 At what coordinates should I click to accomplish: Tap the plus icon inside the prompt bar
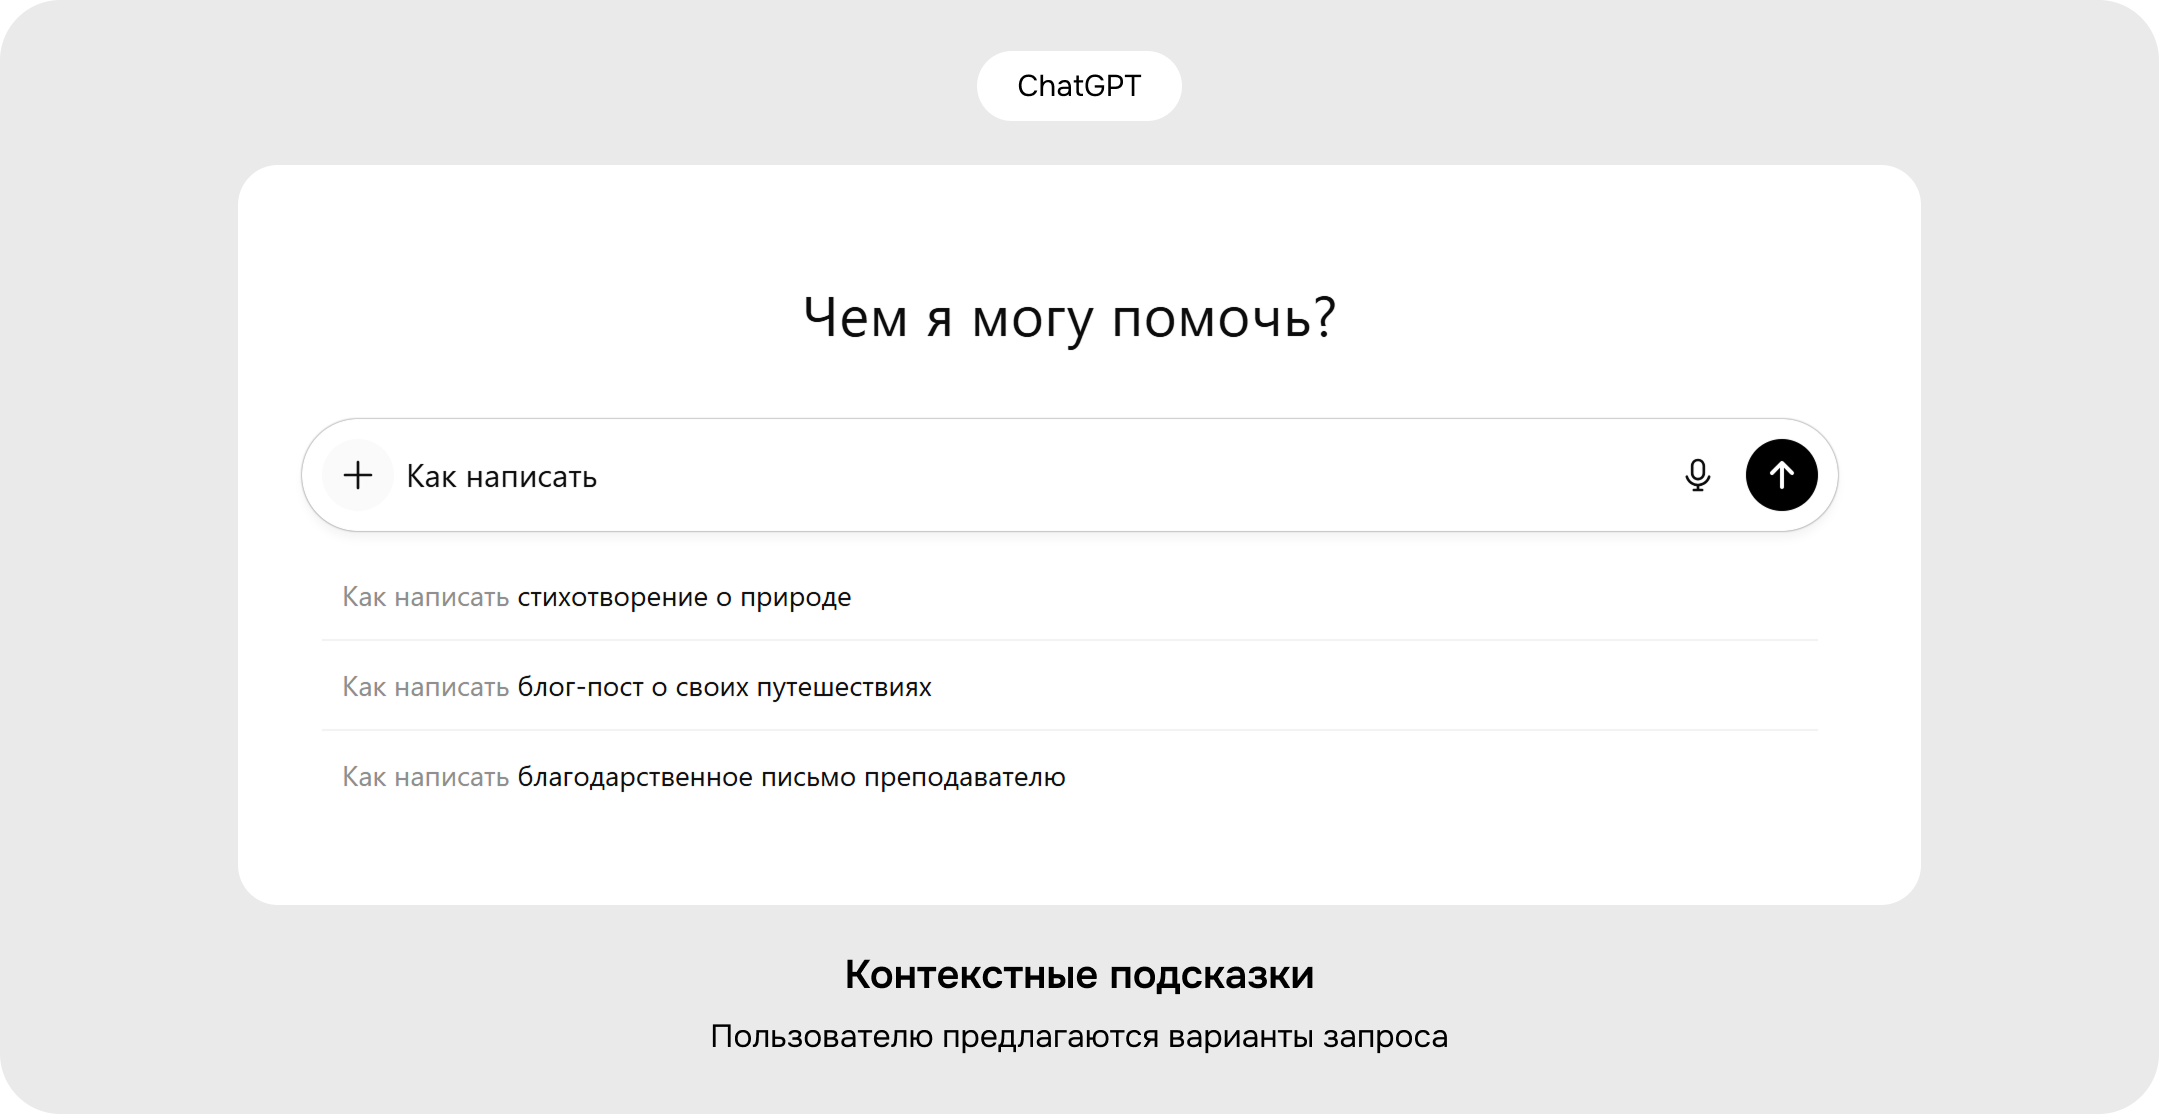click(357, 475)
